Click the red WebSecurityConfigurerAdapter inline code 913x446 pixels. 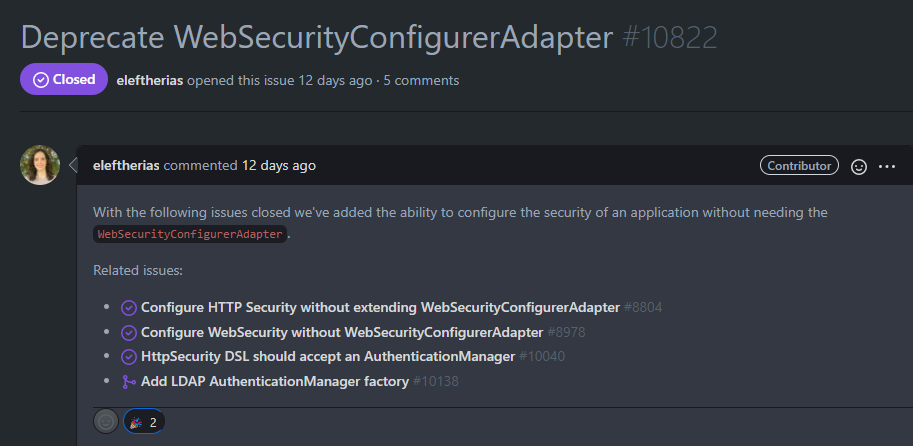coord(191,234)
